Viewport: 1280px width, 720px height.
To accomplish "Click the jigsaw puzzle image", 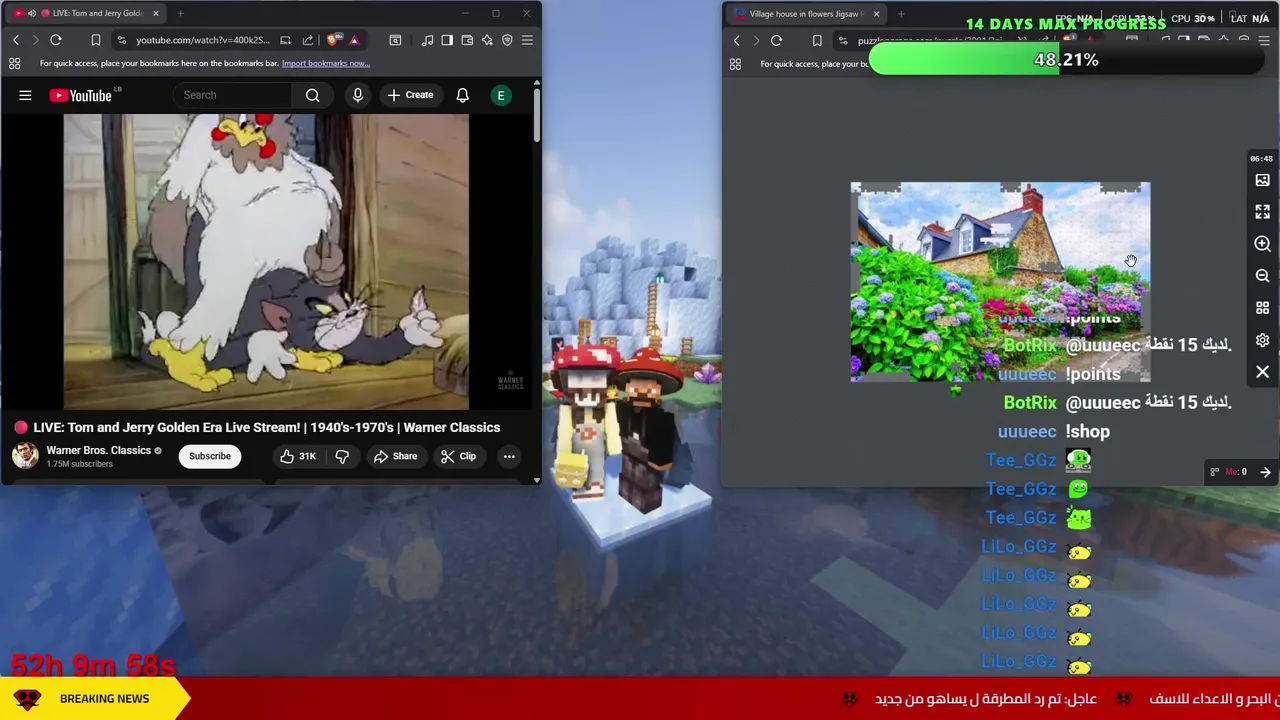I will [x=1000, y=282].
